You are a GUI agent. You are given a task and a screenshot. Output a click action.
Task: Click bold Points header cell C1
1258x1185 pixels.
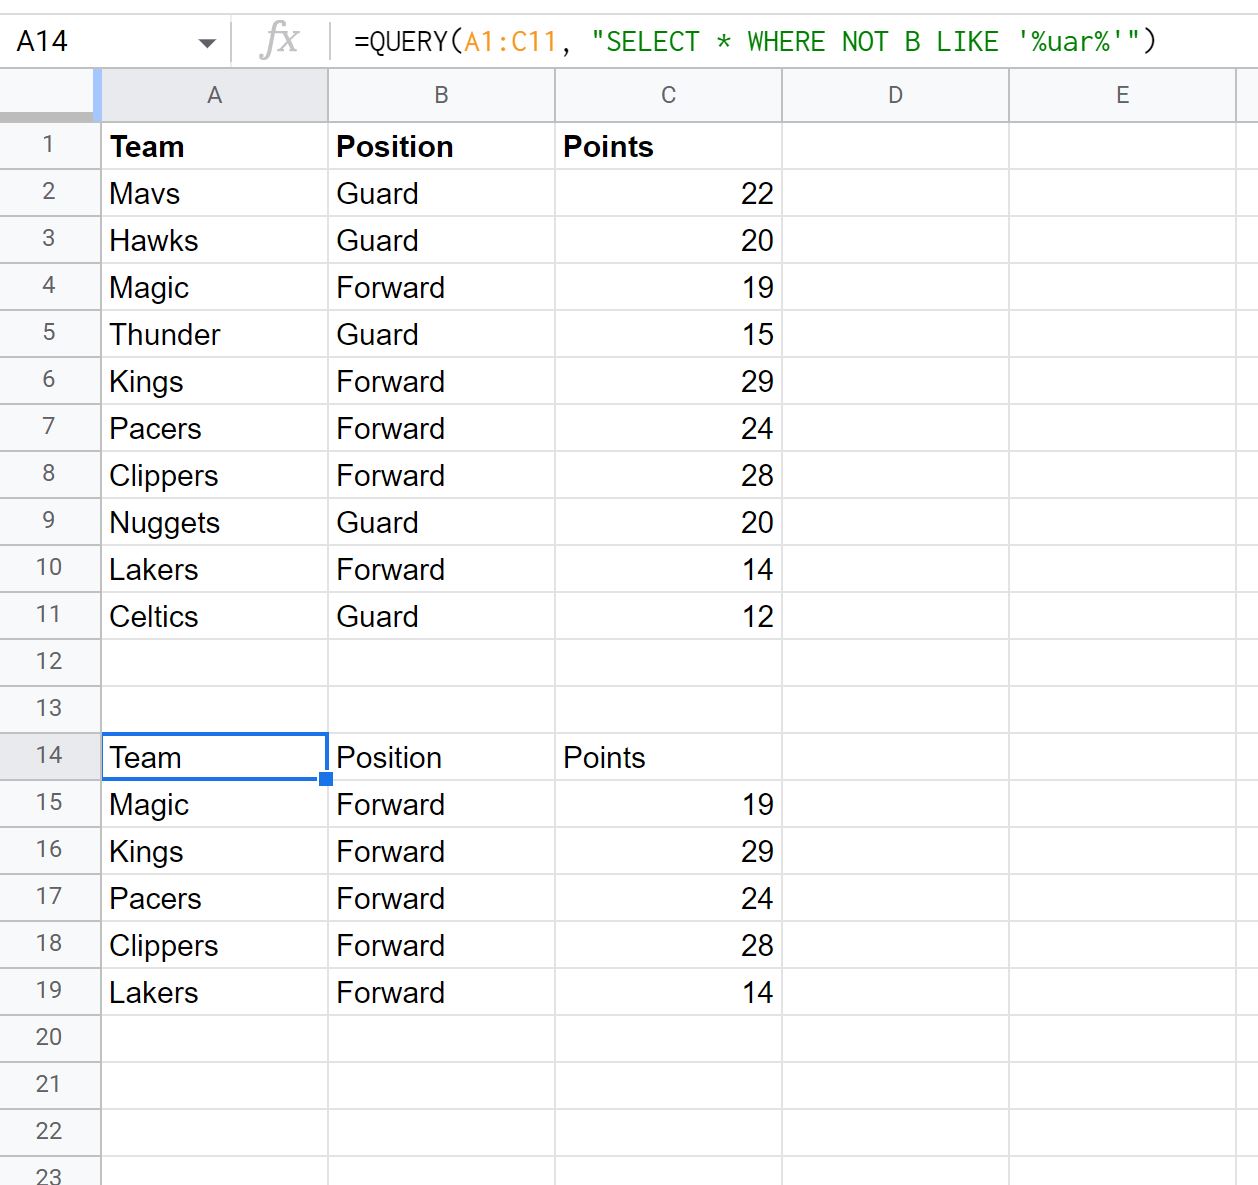(668, 146)
